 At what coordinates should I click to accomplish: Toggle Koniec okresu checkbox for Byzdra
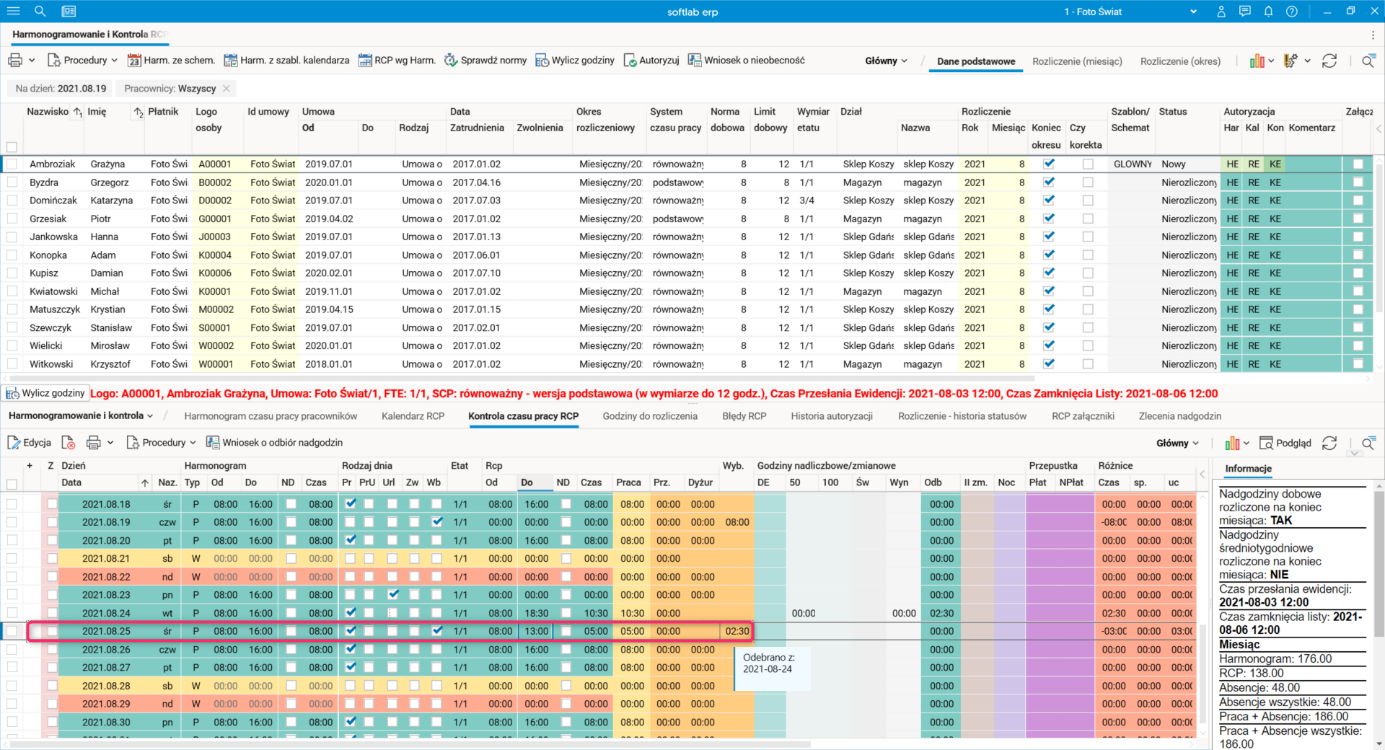pyautogui.click(x=1048, y=182)
